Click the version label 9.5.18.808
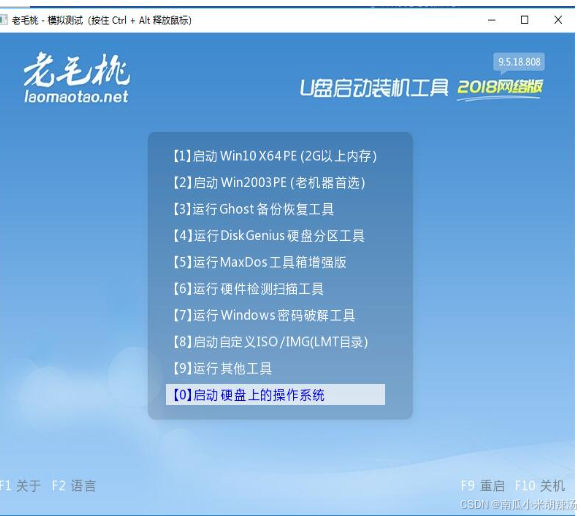581x516 pixels. (519, 62)
